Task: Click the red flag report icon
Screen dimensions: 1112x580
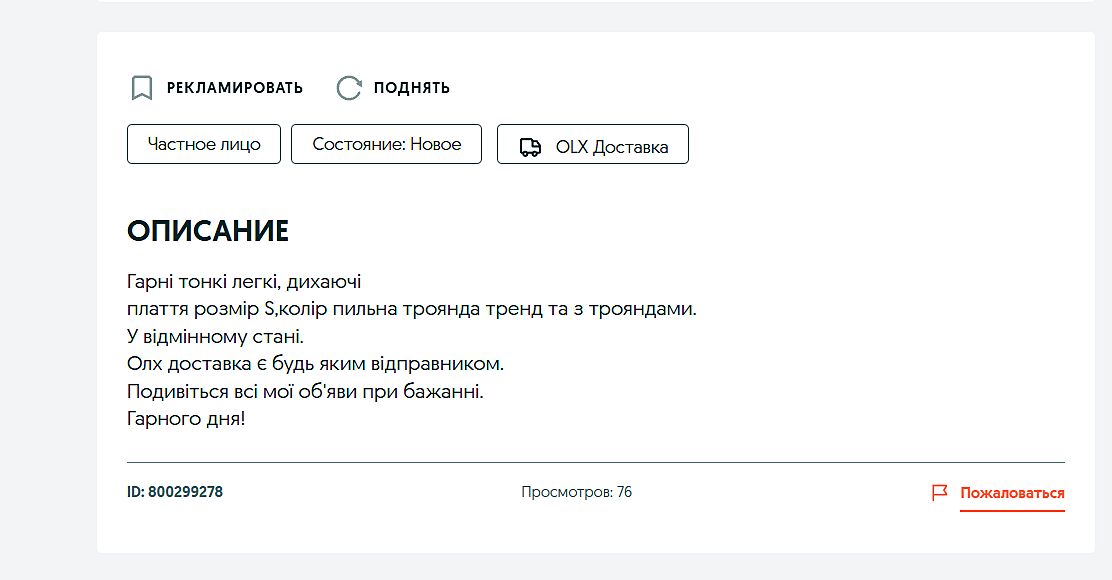Action: point(939,493)
